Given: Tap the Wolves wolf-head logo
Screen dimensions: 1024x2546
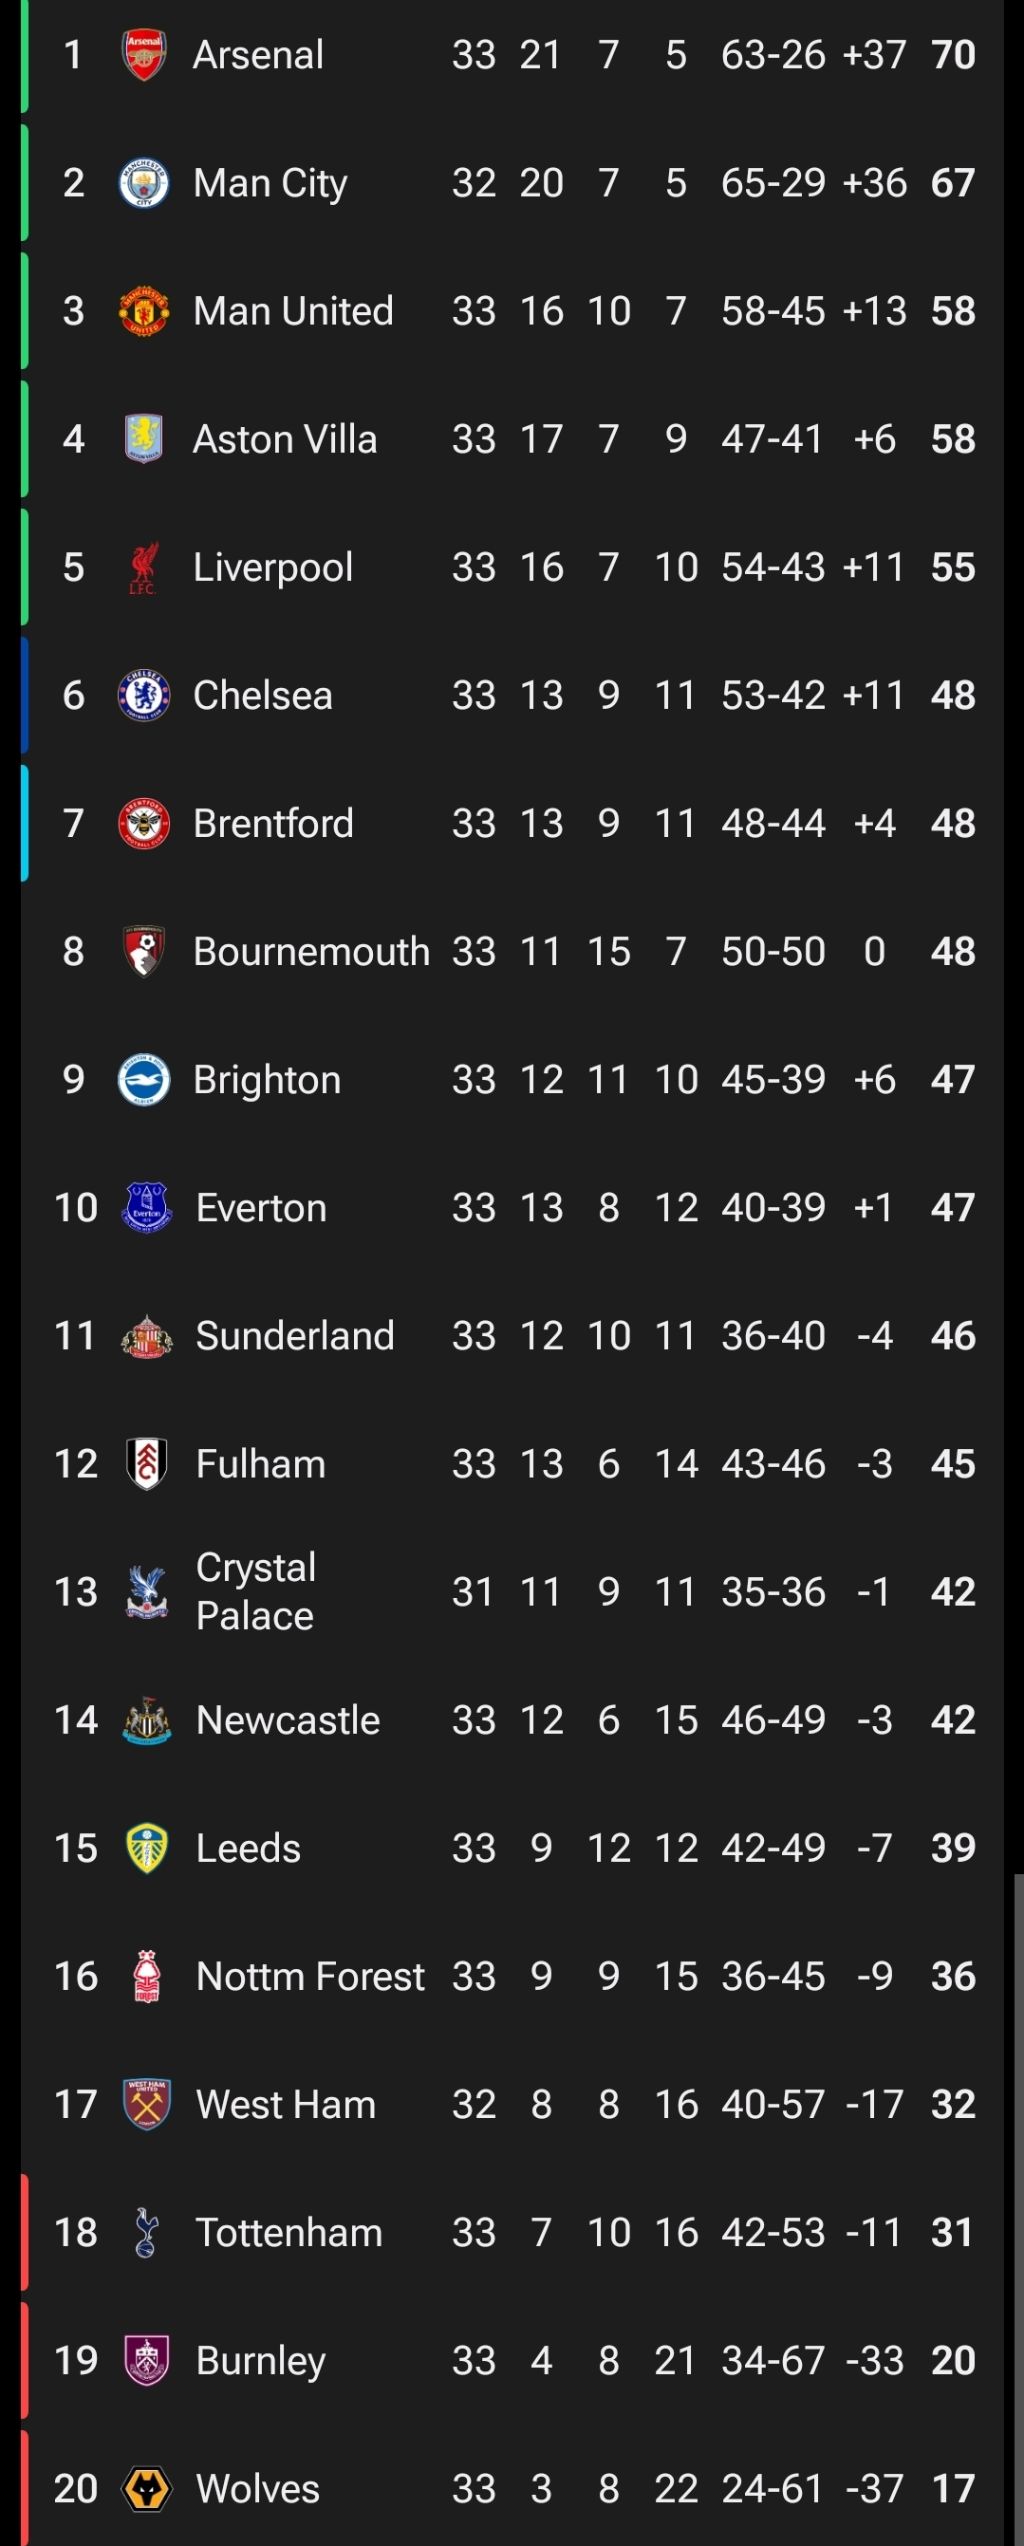Looking at the screenshot, I should click(x=146, y=2488).
